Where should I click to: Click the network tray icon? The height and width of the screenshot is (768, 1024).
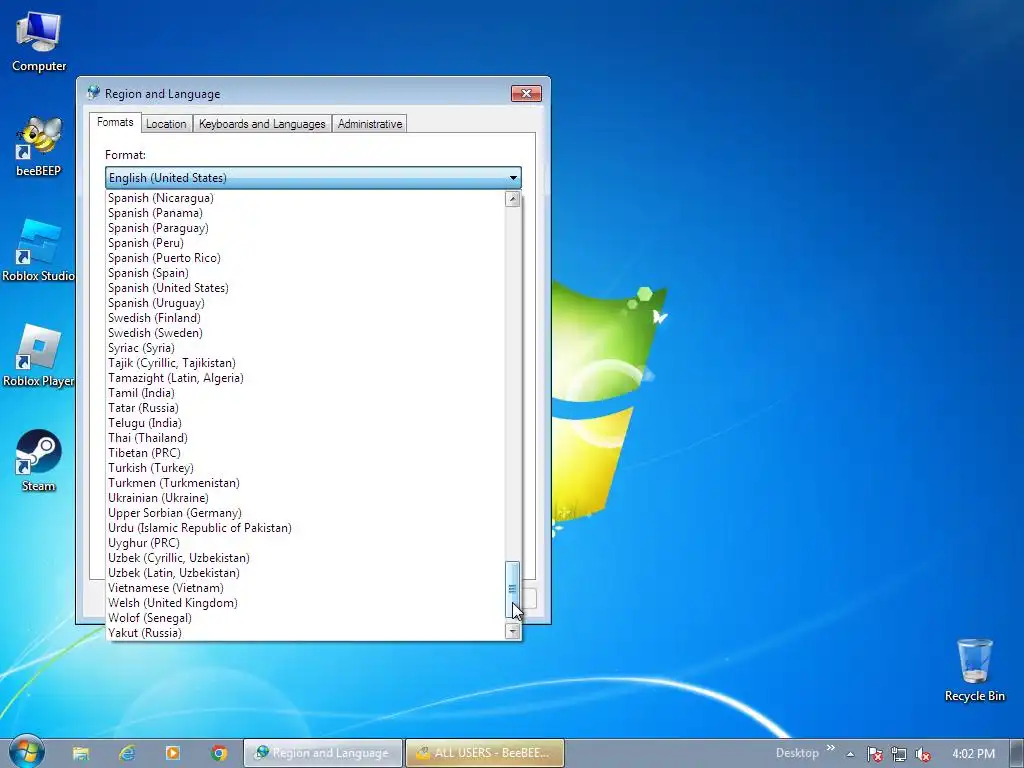point(899,754)
